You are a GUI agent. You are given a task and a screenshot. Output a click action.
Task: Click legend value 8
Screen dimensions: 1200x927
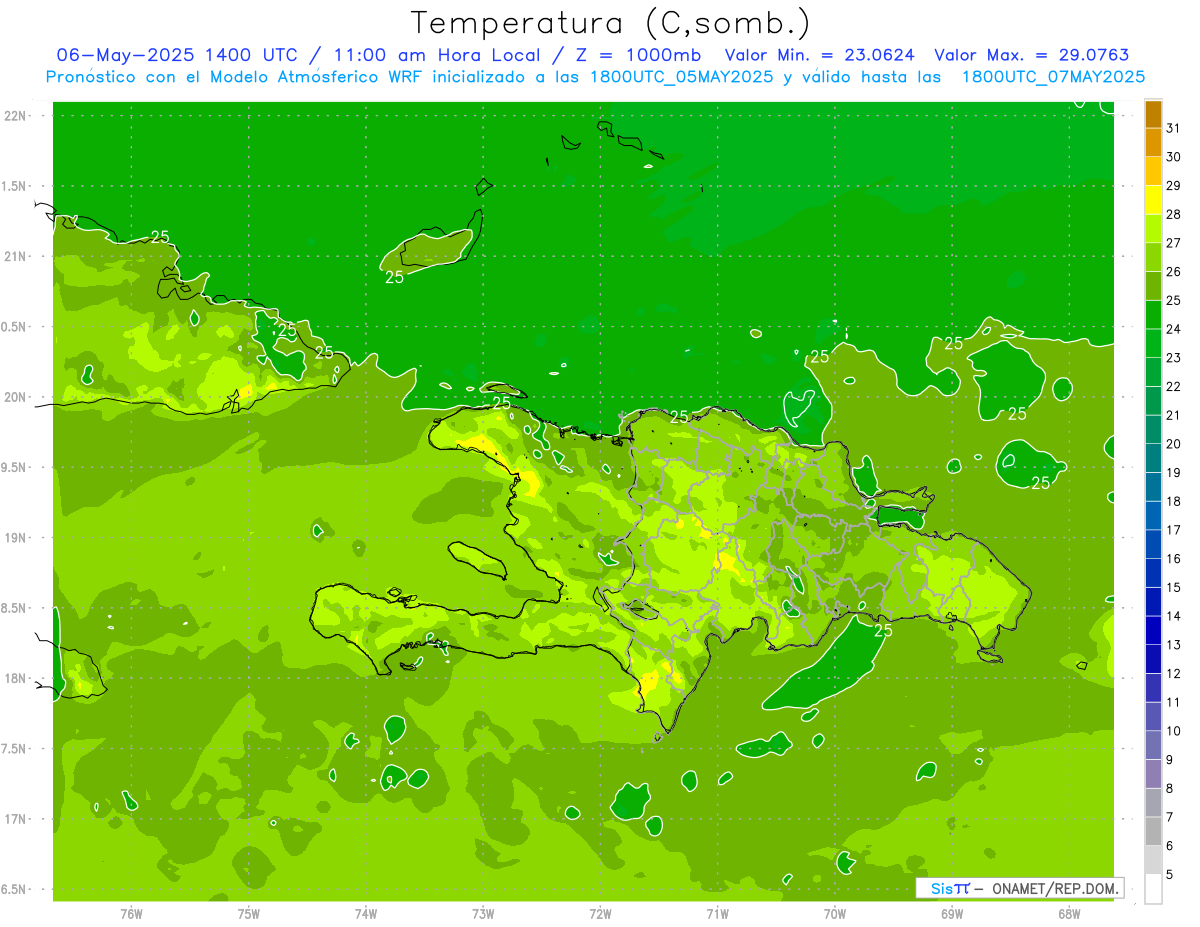click(x=1170, y=788)
